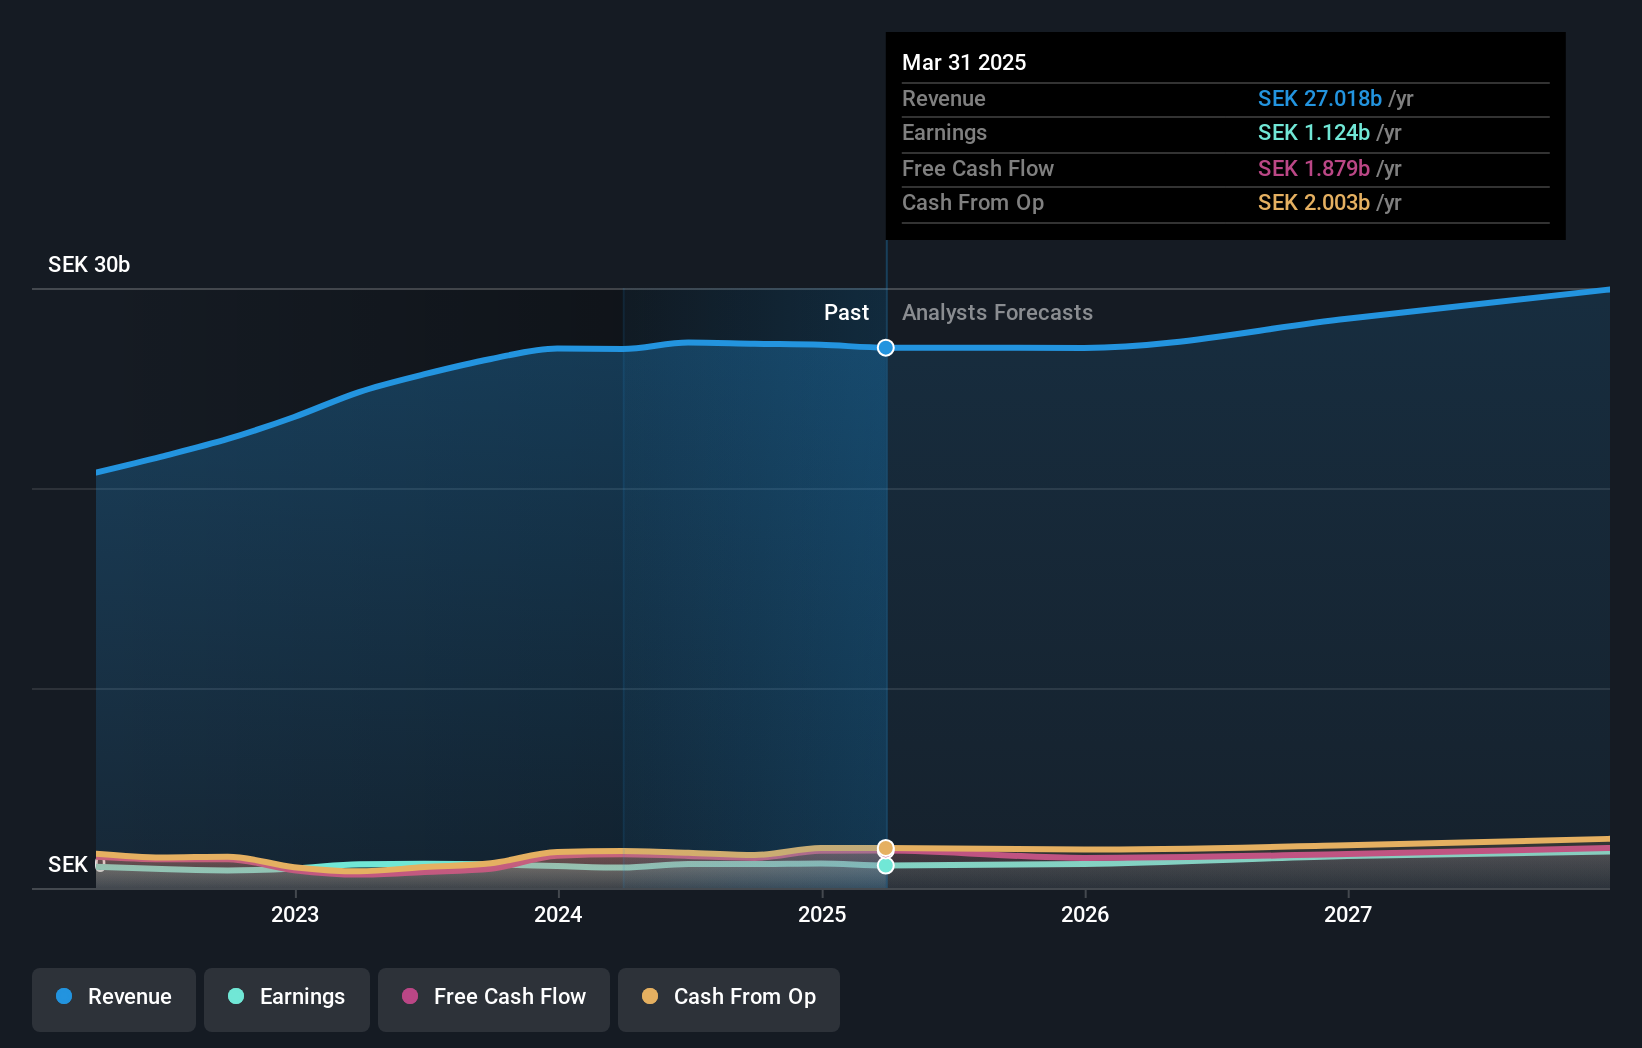
Task: Toggle the Revenue legend button
Action: tap(114, 999)
